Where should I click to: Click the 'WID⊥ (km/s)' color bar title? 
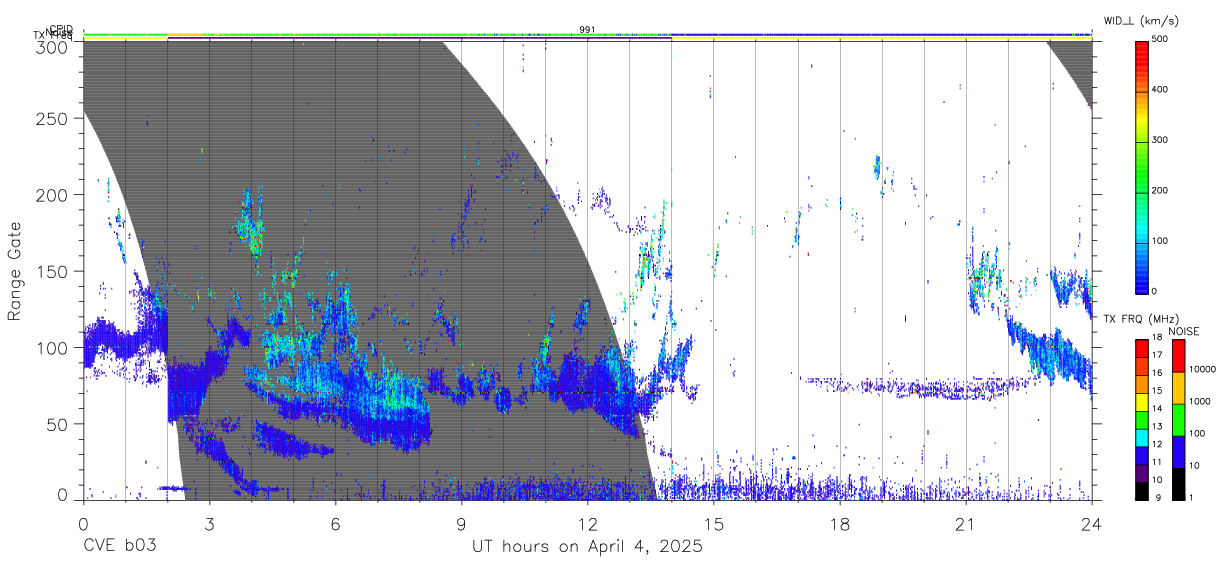click(x=1144, y=19)
